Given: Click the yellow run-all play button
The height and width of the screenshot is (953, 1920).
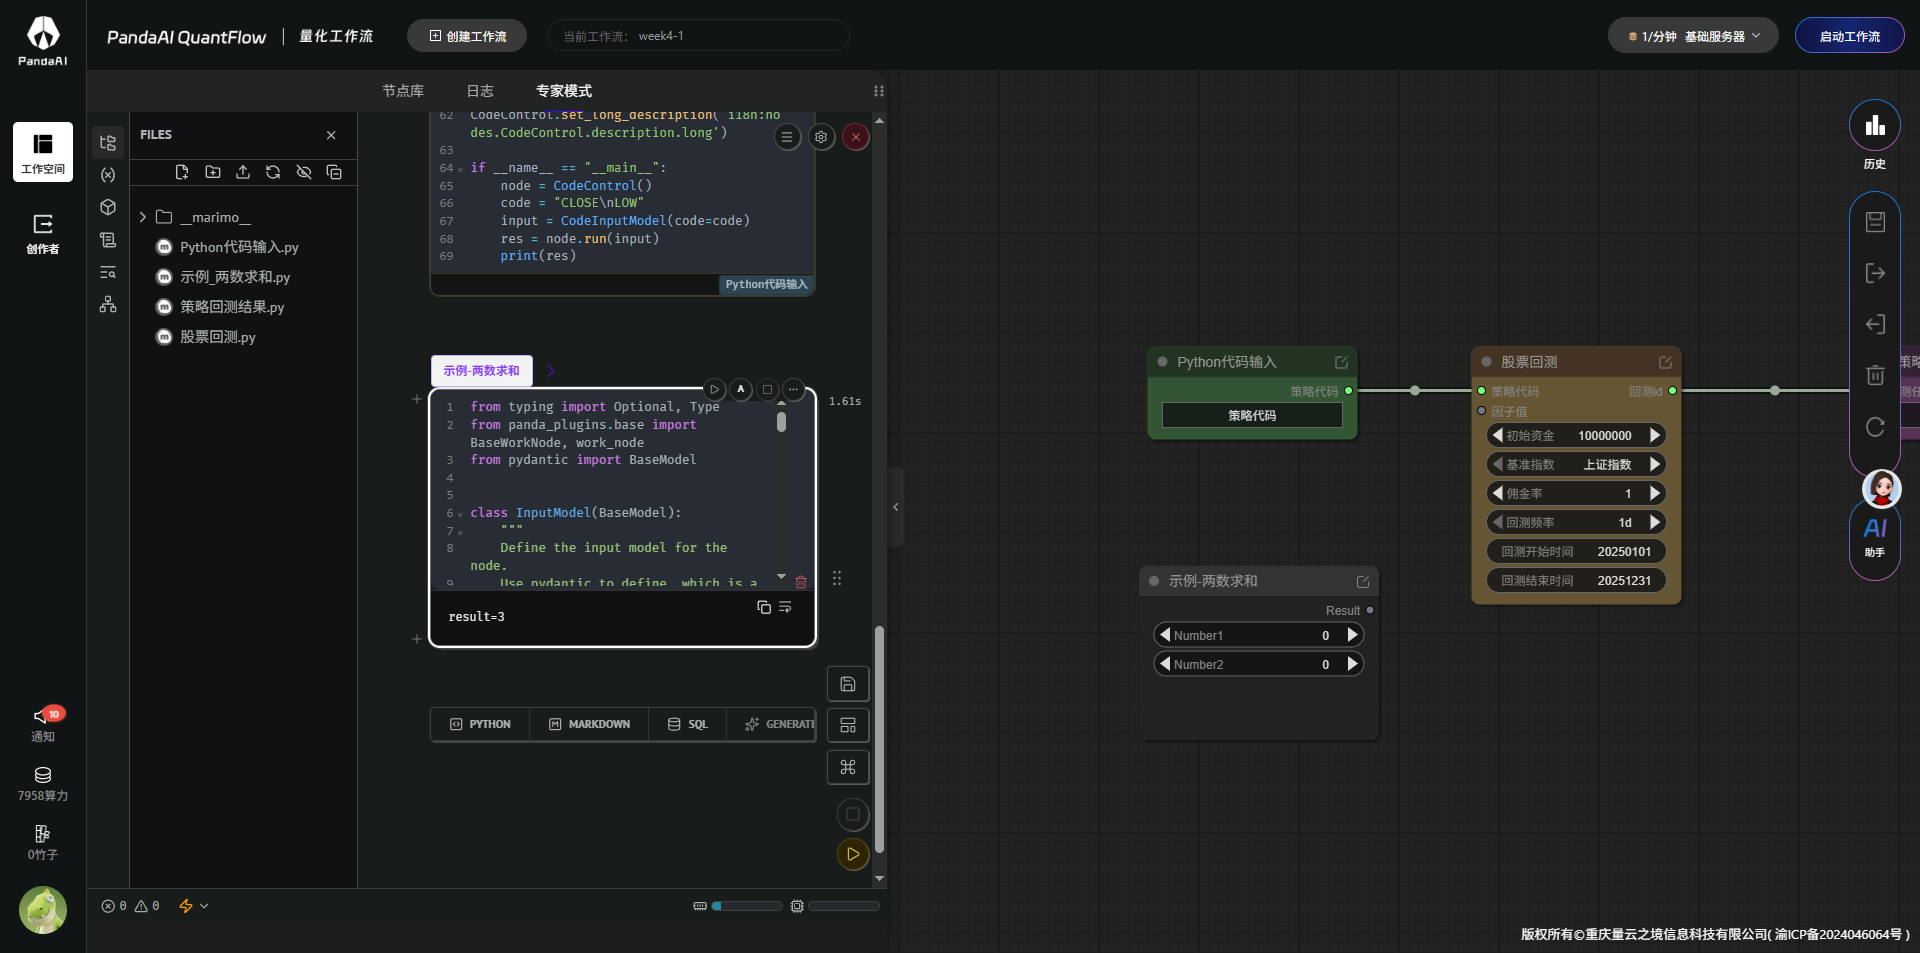Looking at the screenshot, I should tap(852, 854).
